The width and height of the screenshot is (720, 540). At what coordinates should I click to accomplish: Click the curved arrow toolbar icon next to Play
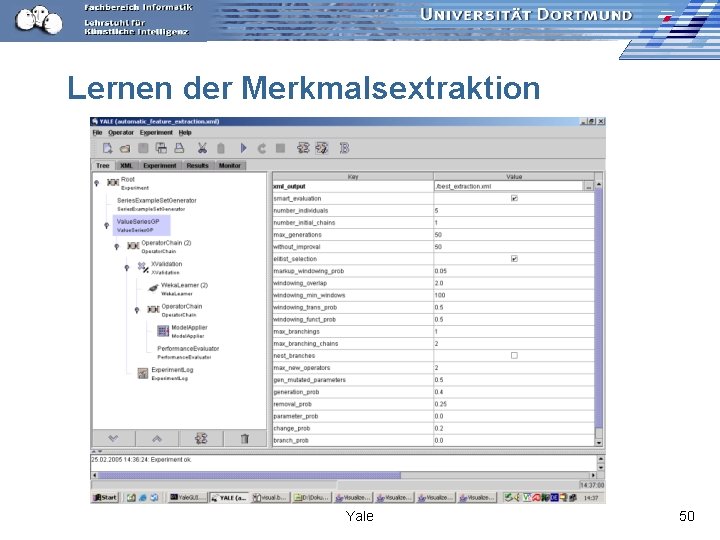coord(262,148)
